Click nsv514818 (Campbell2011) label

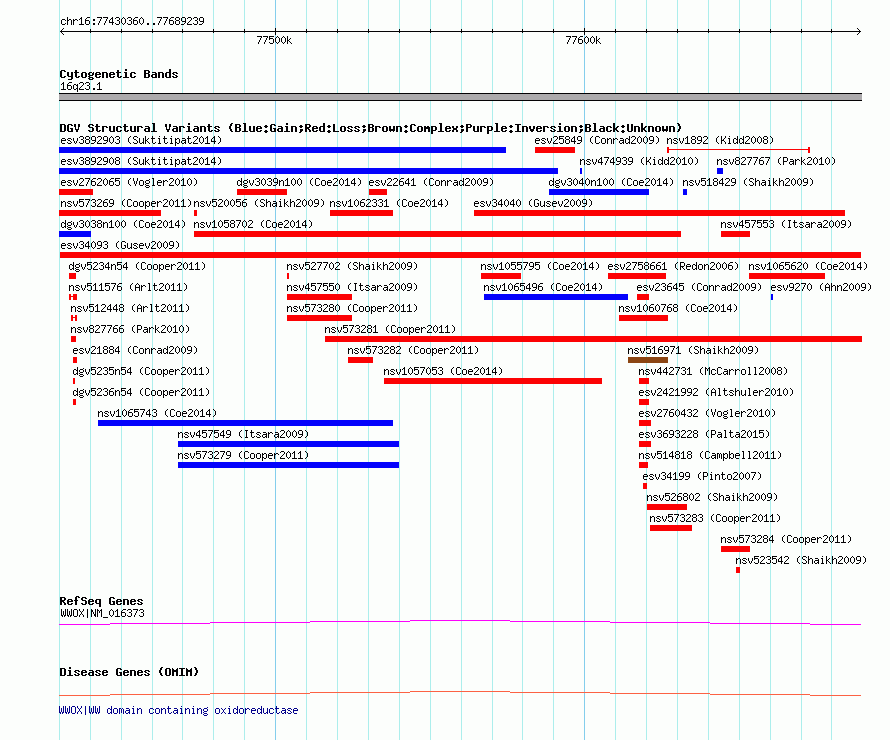pos(710,455)
